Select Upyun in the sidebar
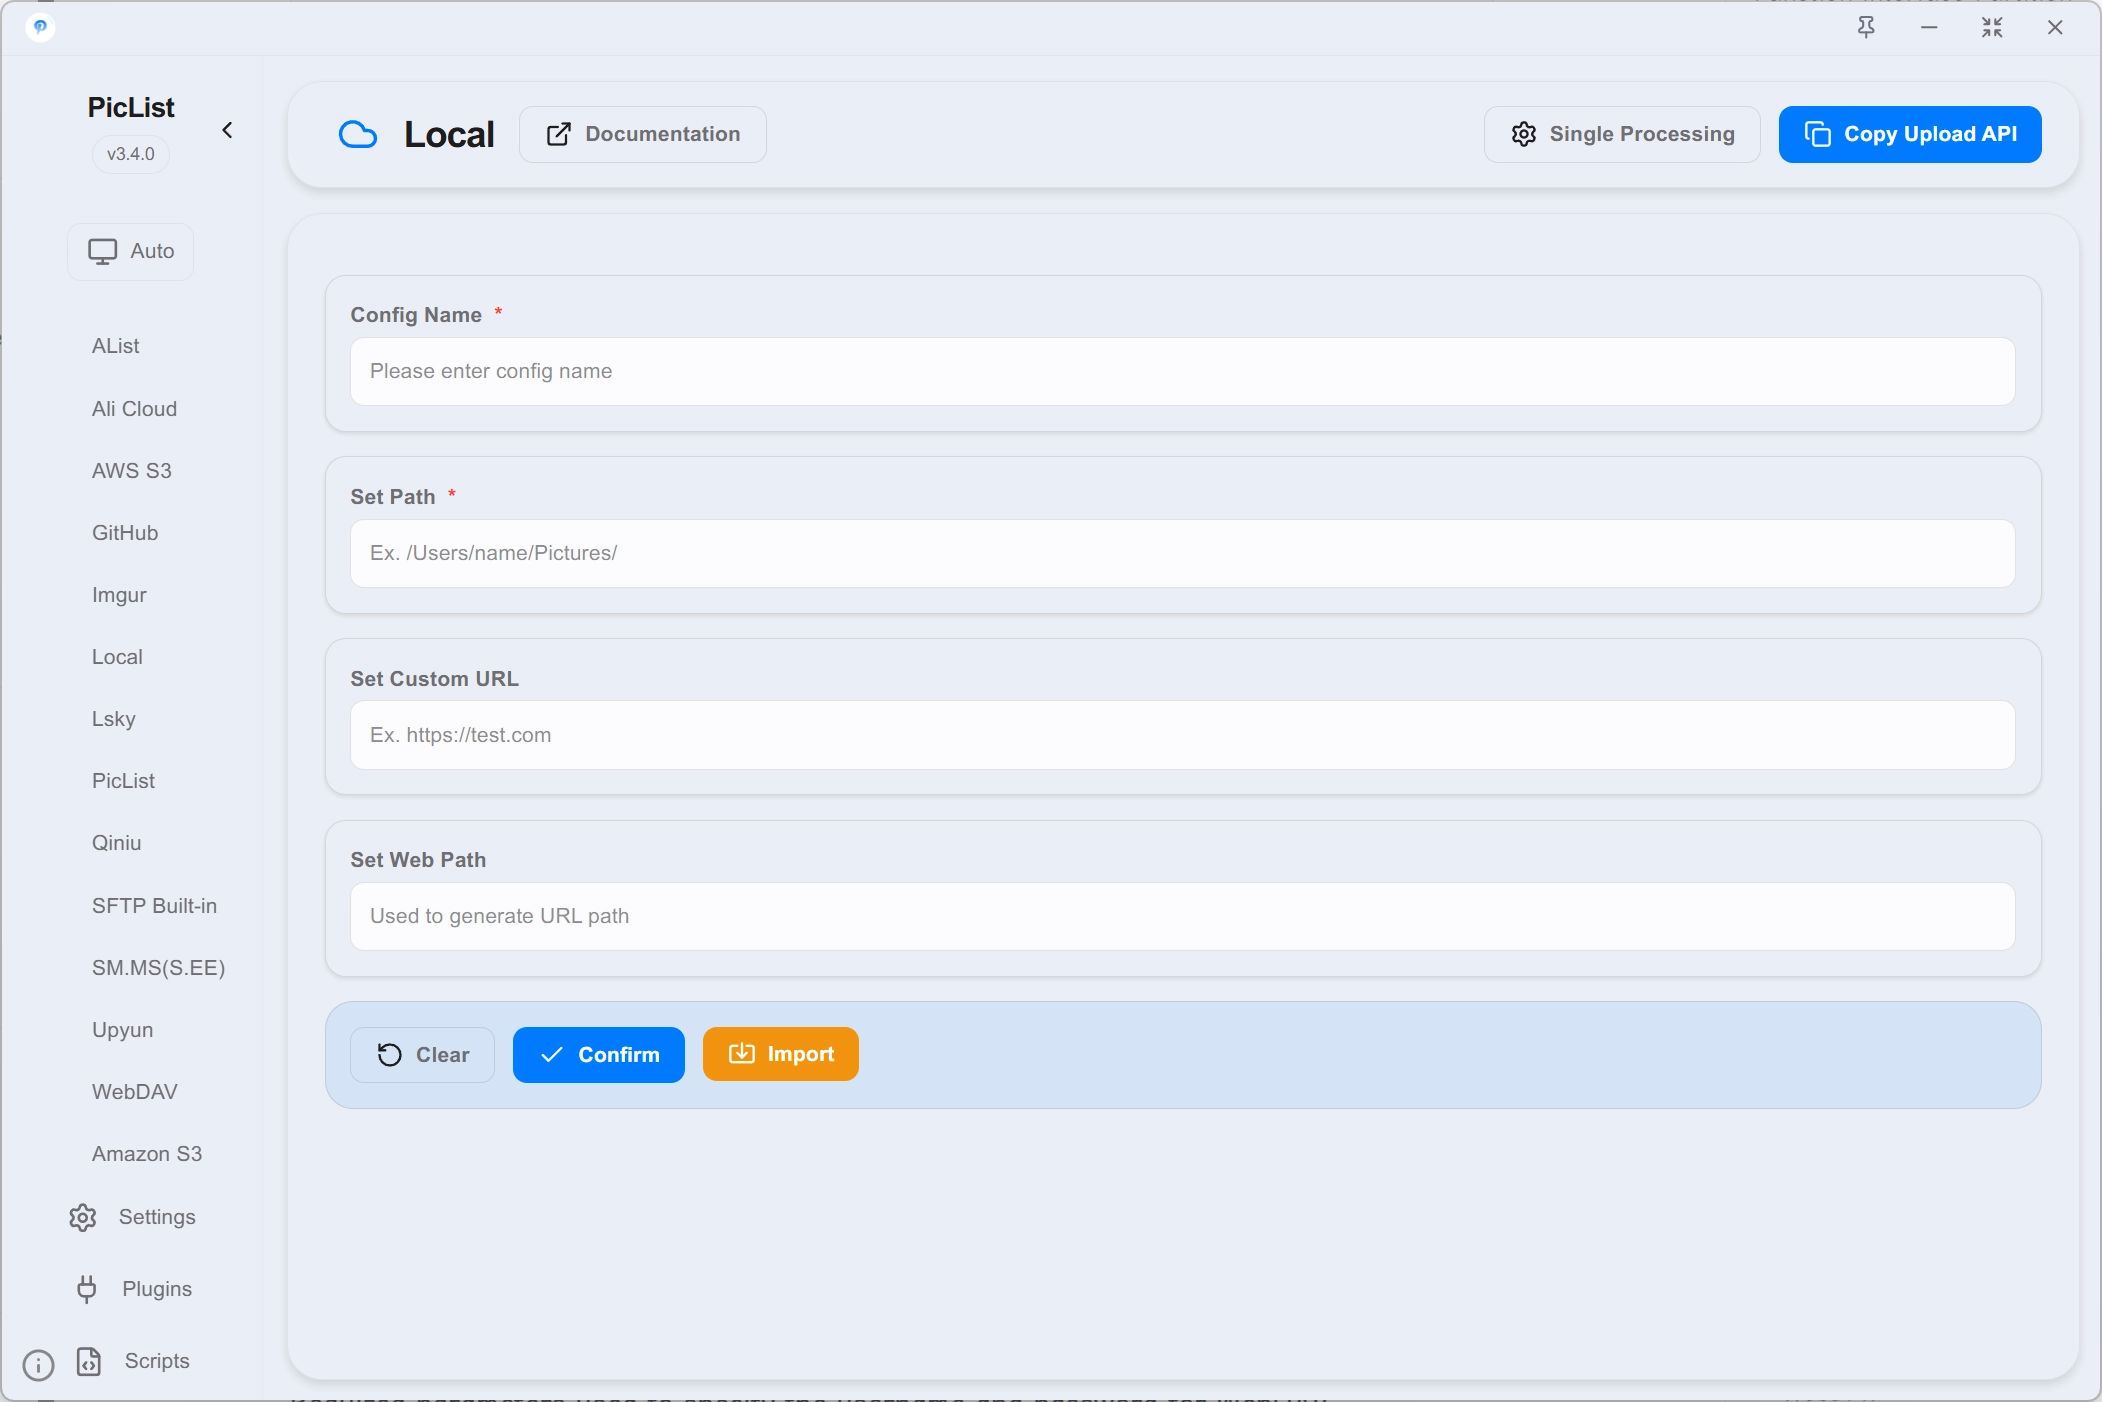Viewport: 2102px width, 1402px height. (122, 1030)
